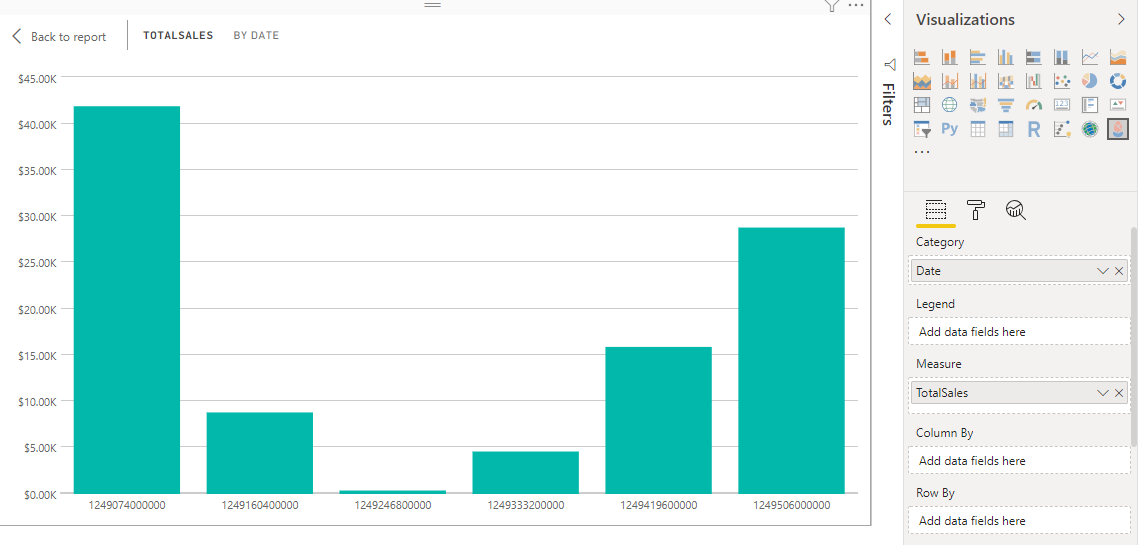The height and width of the screenshot is (545, 1138).
Task: Click the Column By 'Add data fields here' well
Action: tap(1019, 460)
